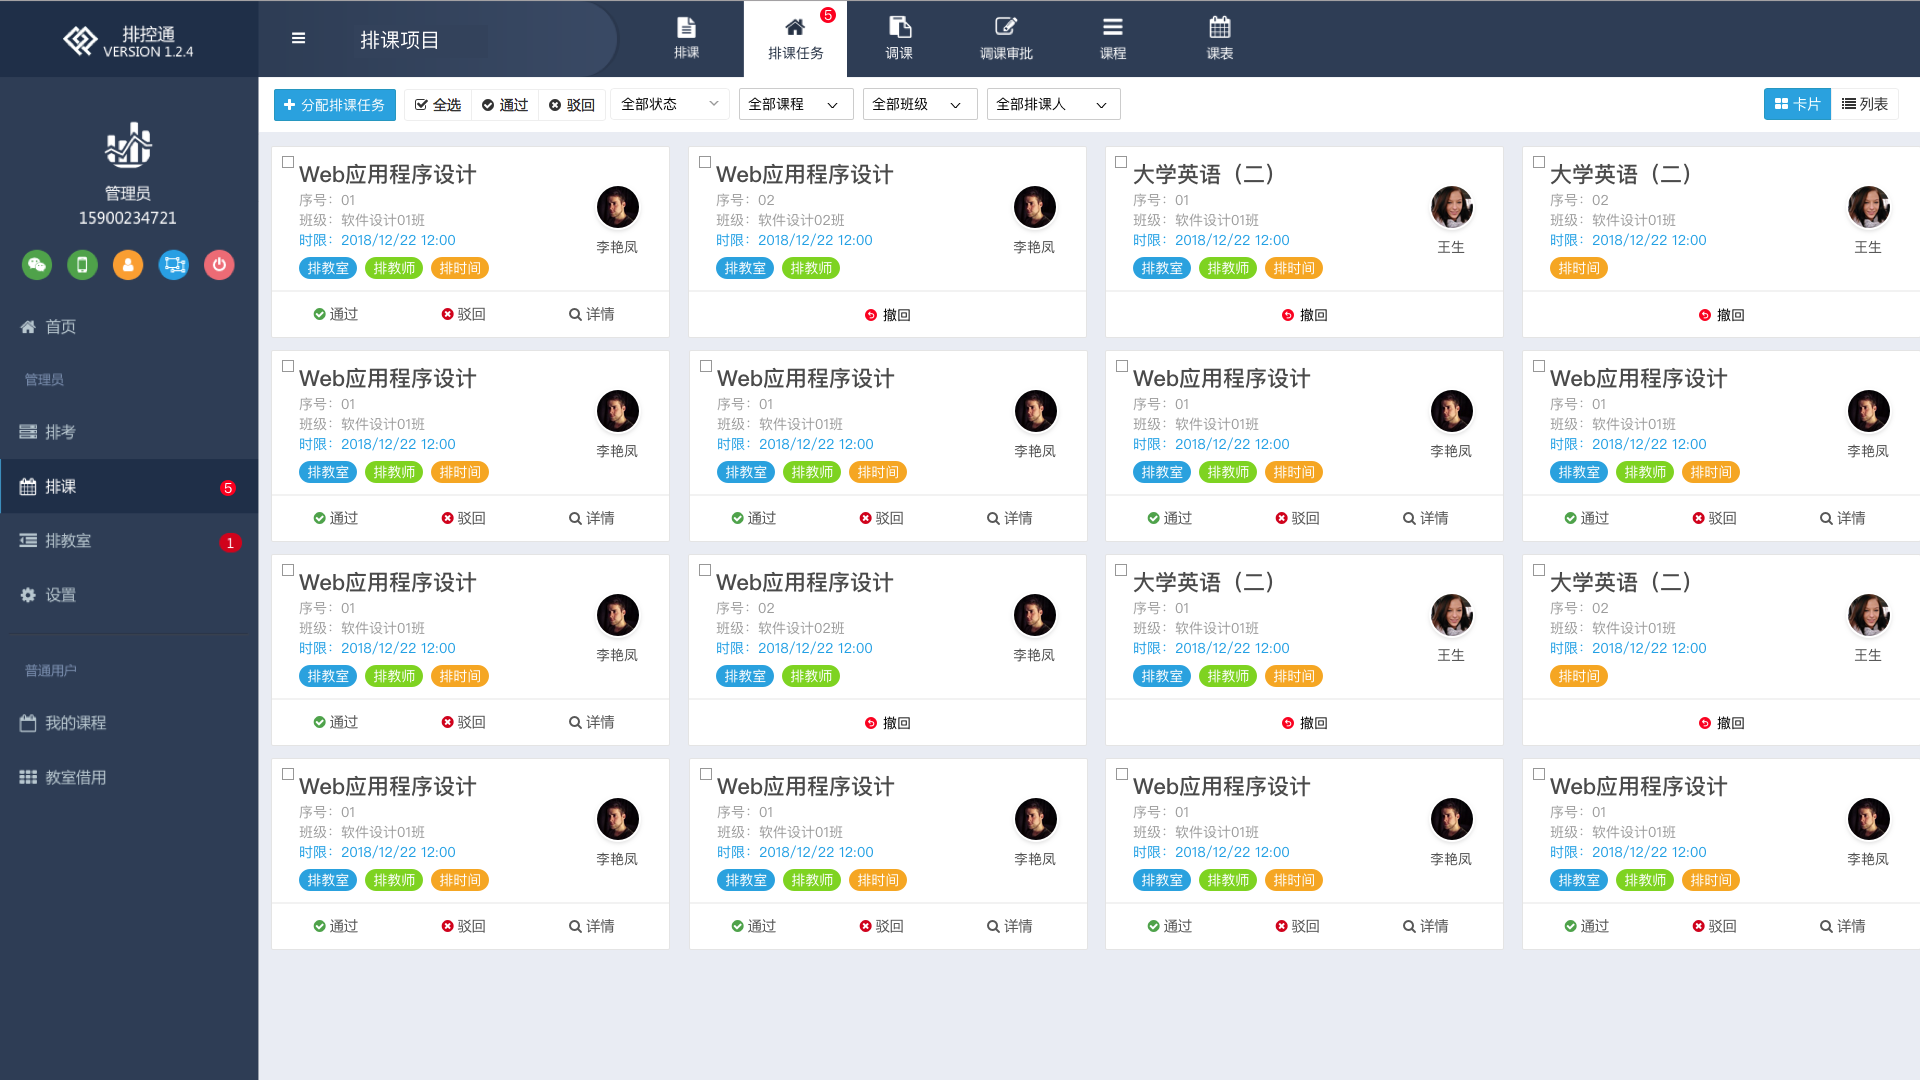Check the top-row 大学英语 序号01 card checkbox
The height and width of the screenshot is (1080, 1920).
1121,162
